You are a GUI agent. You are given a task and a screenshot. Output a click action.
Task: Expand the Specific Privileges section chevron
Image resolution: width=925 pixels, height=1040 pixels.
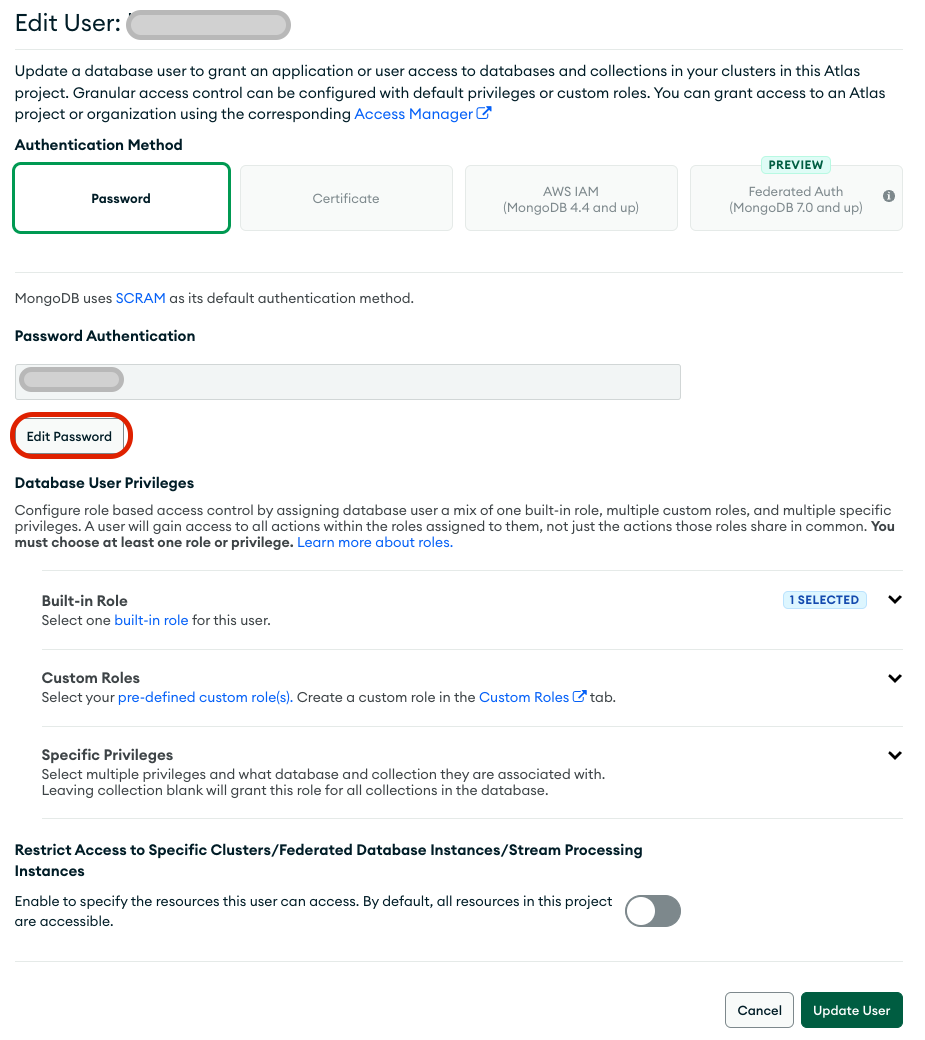894,755
